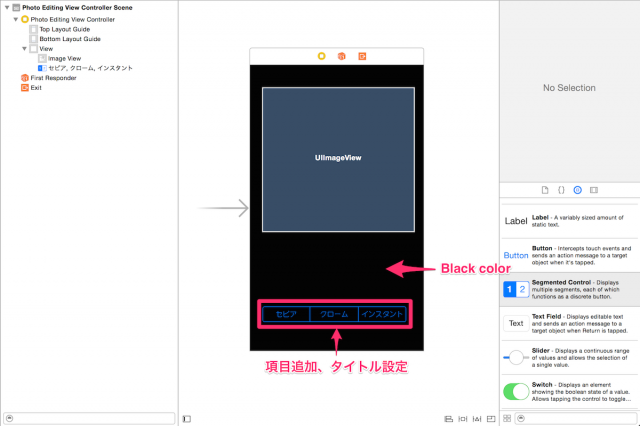The height and width of the screenshot is (426, 640).
Task: Click the First Responder icon in scene dock
Action: click(x=342, y=56)
